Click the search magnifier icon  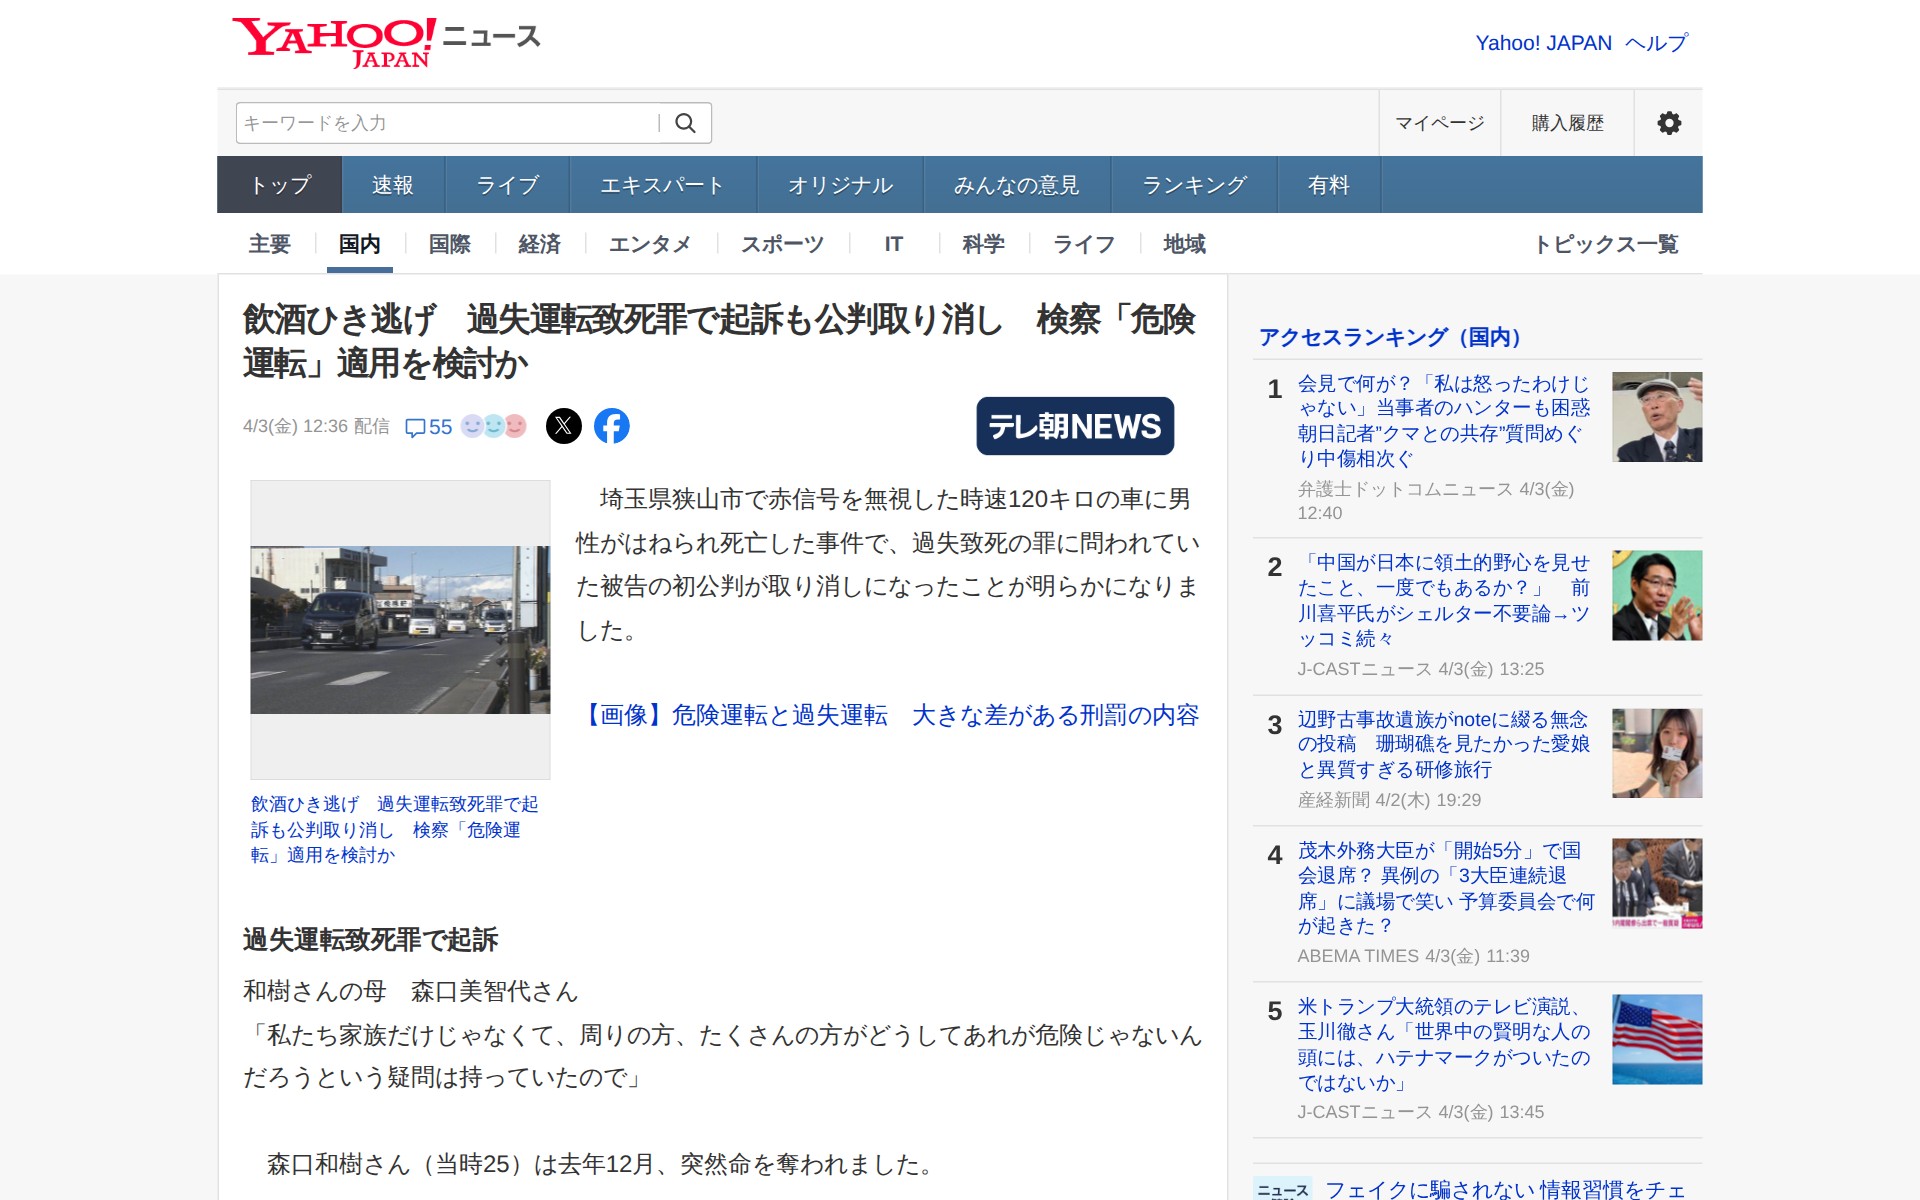coord(685,123)
